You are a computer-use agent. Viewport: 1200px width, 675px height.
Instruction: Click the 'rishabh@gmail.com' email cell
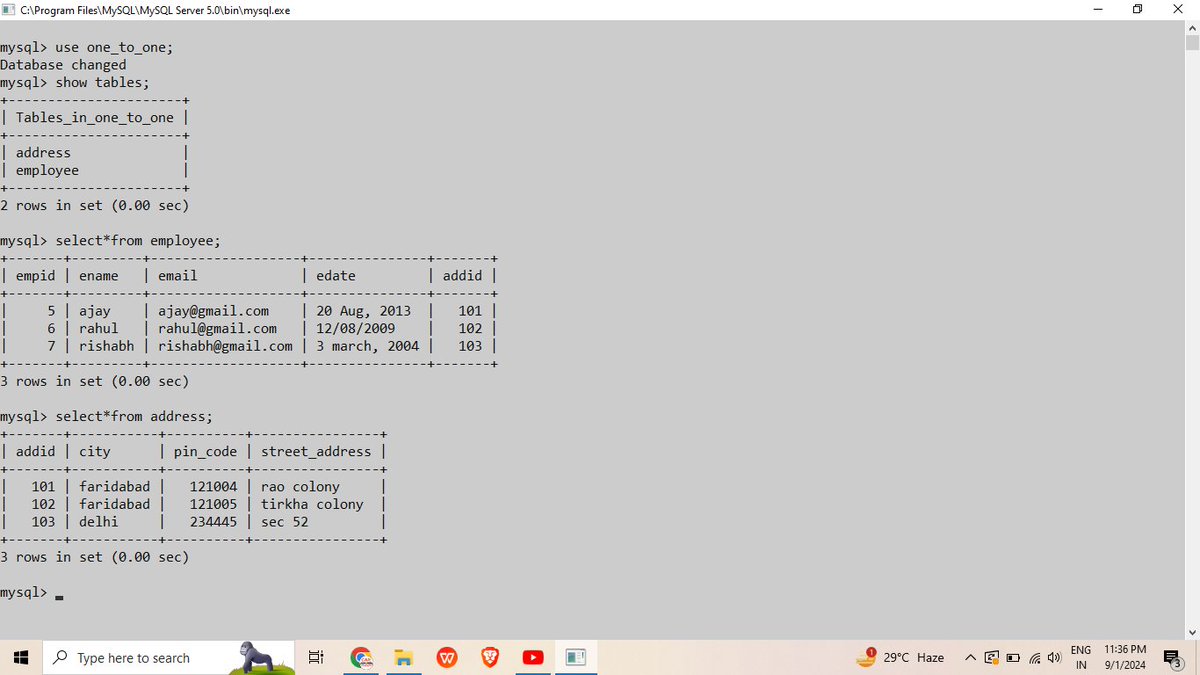point(225,345)
